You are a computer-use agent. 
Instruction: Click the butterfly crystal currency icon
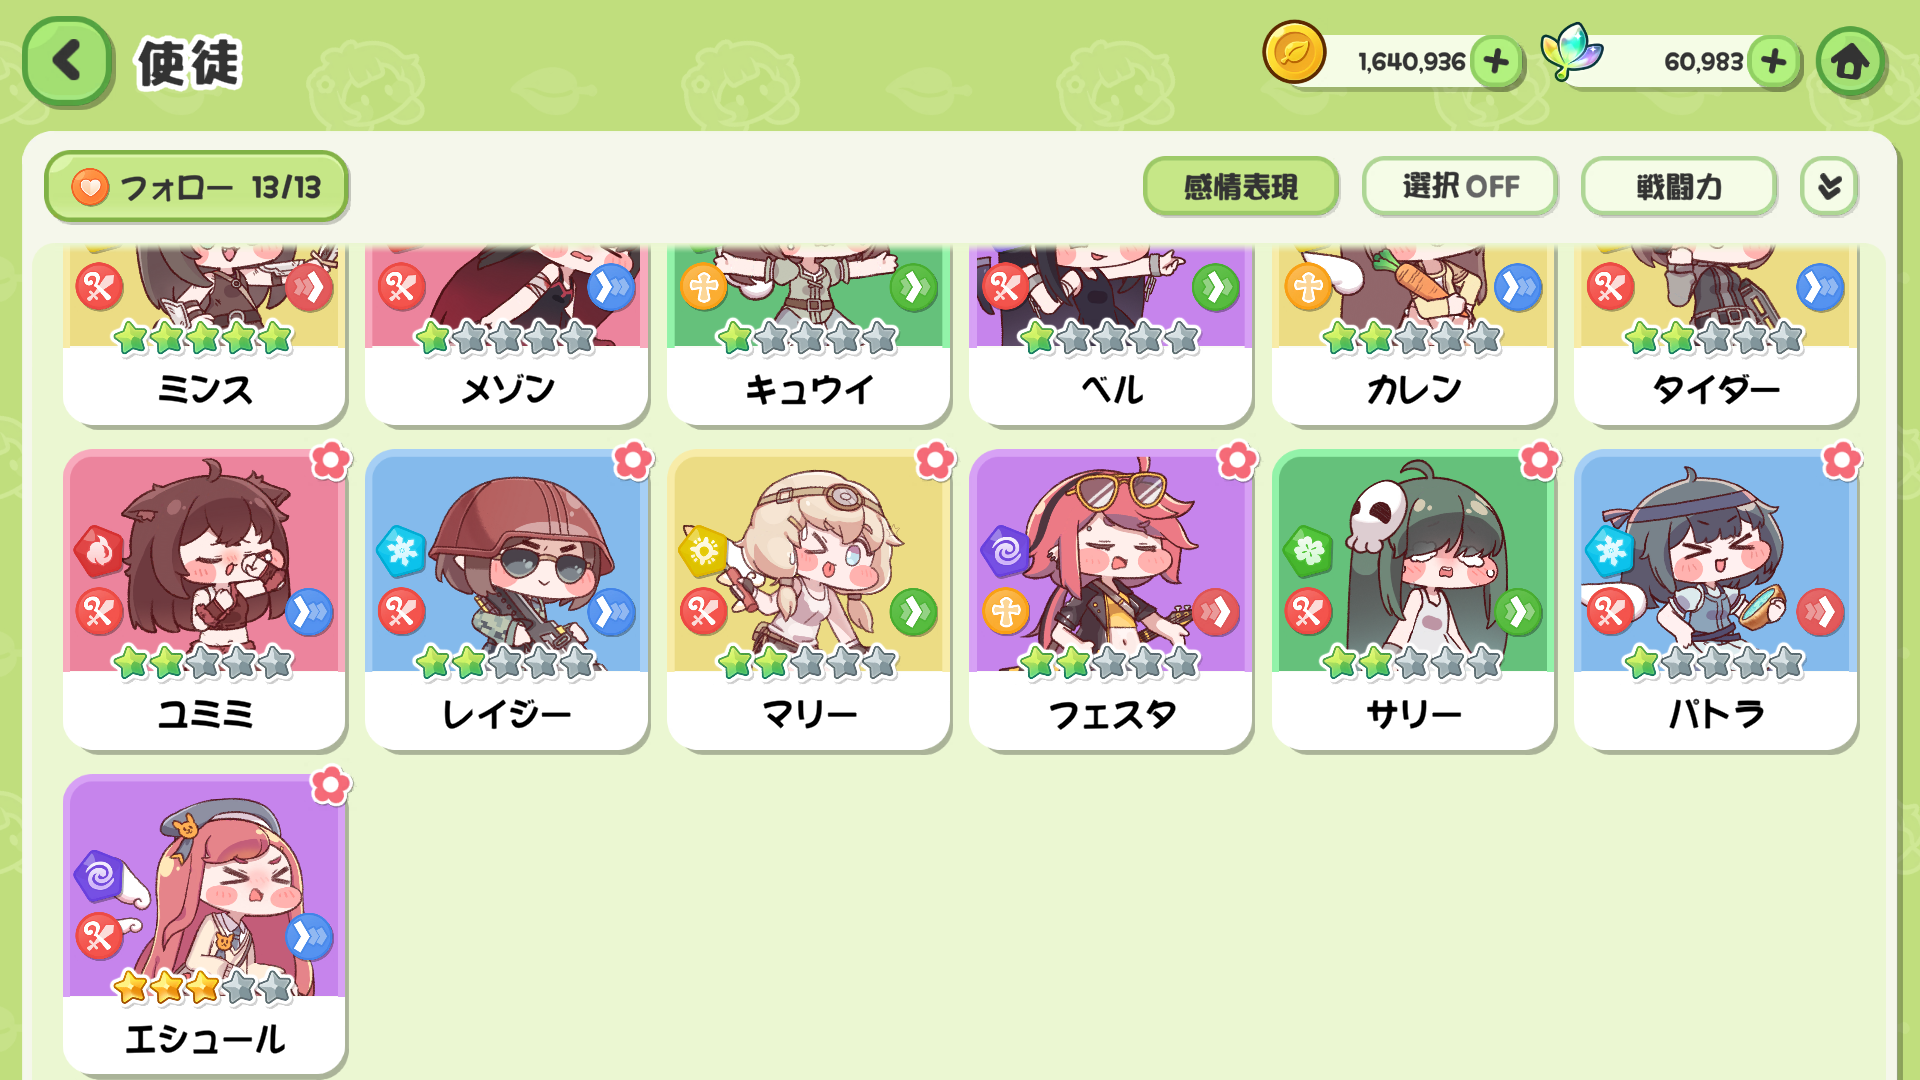pyautogui.click(x=1571, y=52)
